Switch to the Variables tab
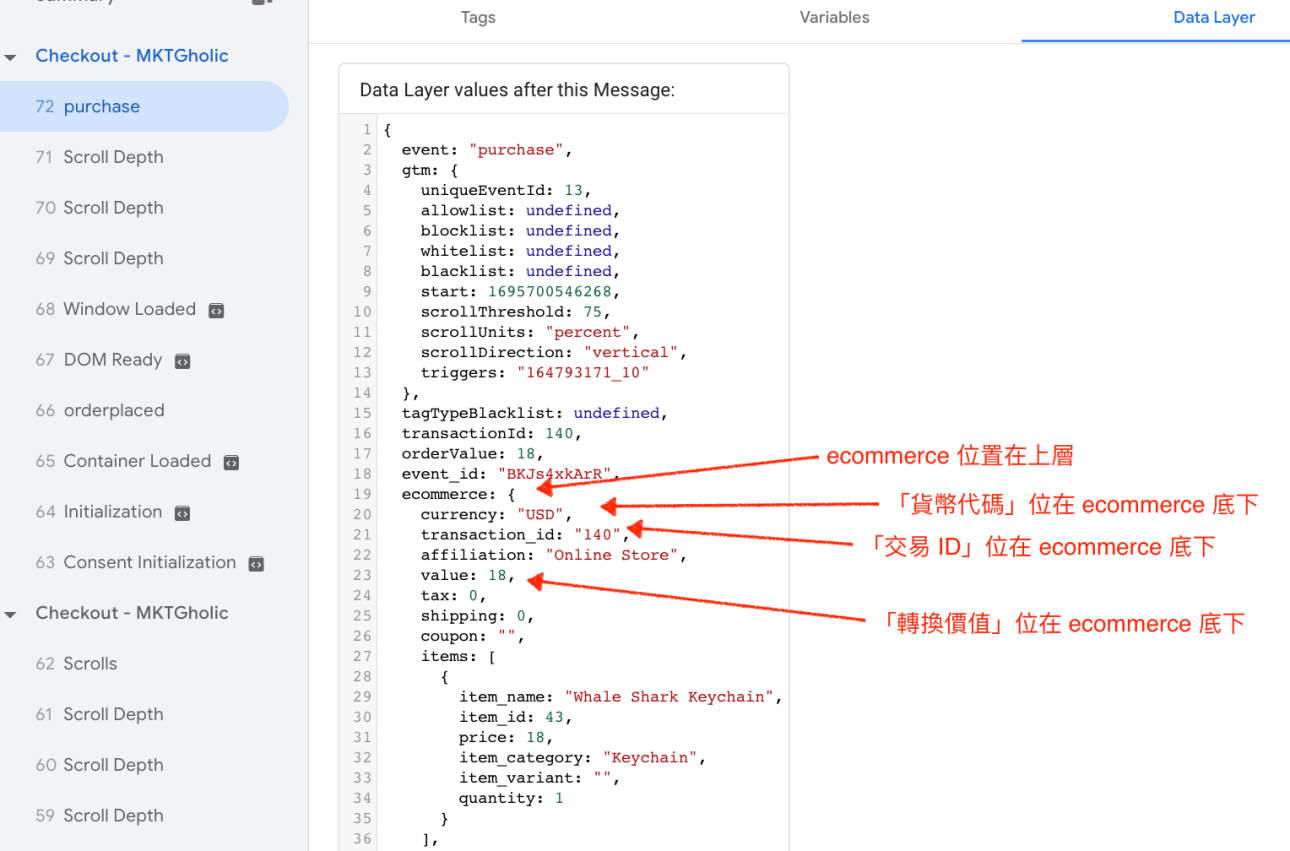 [x=834, y=18]
